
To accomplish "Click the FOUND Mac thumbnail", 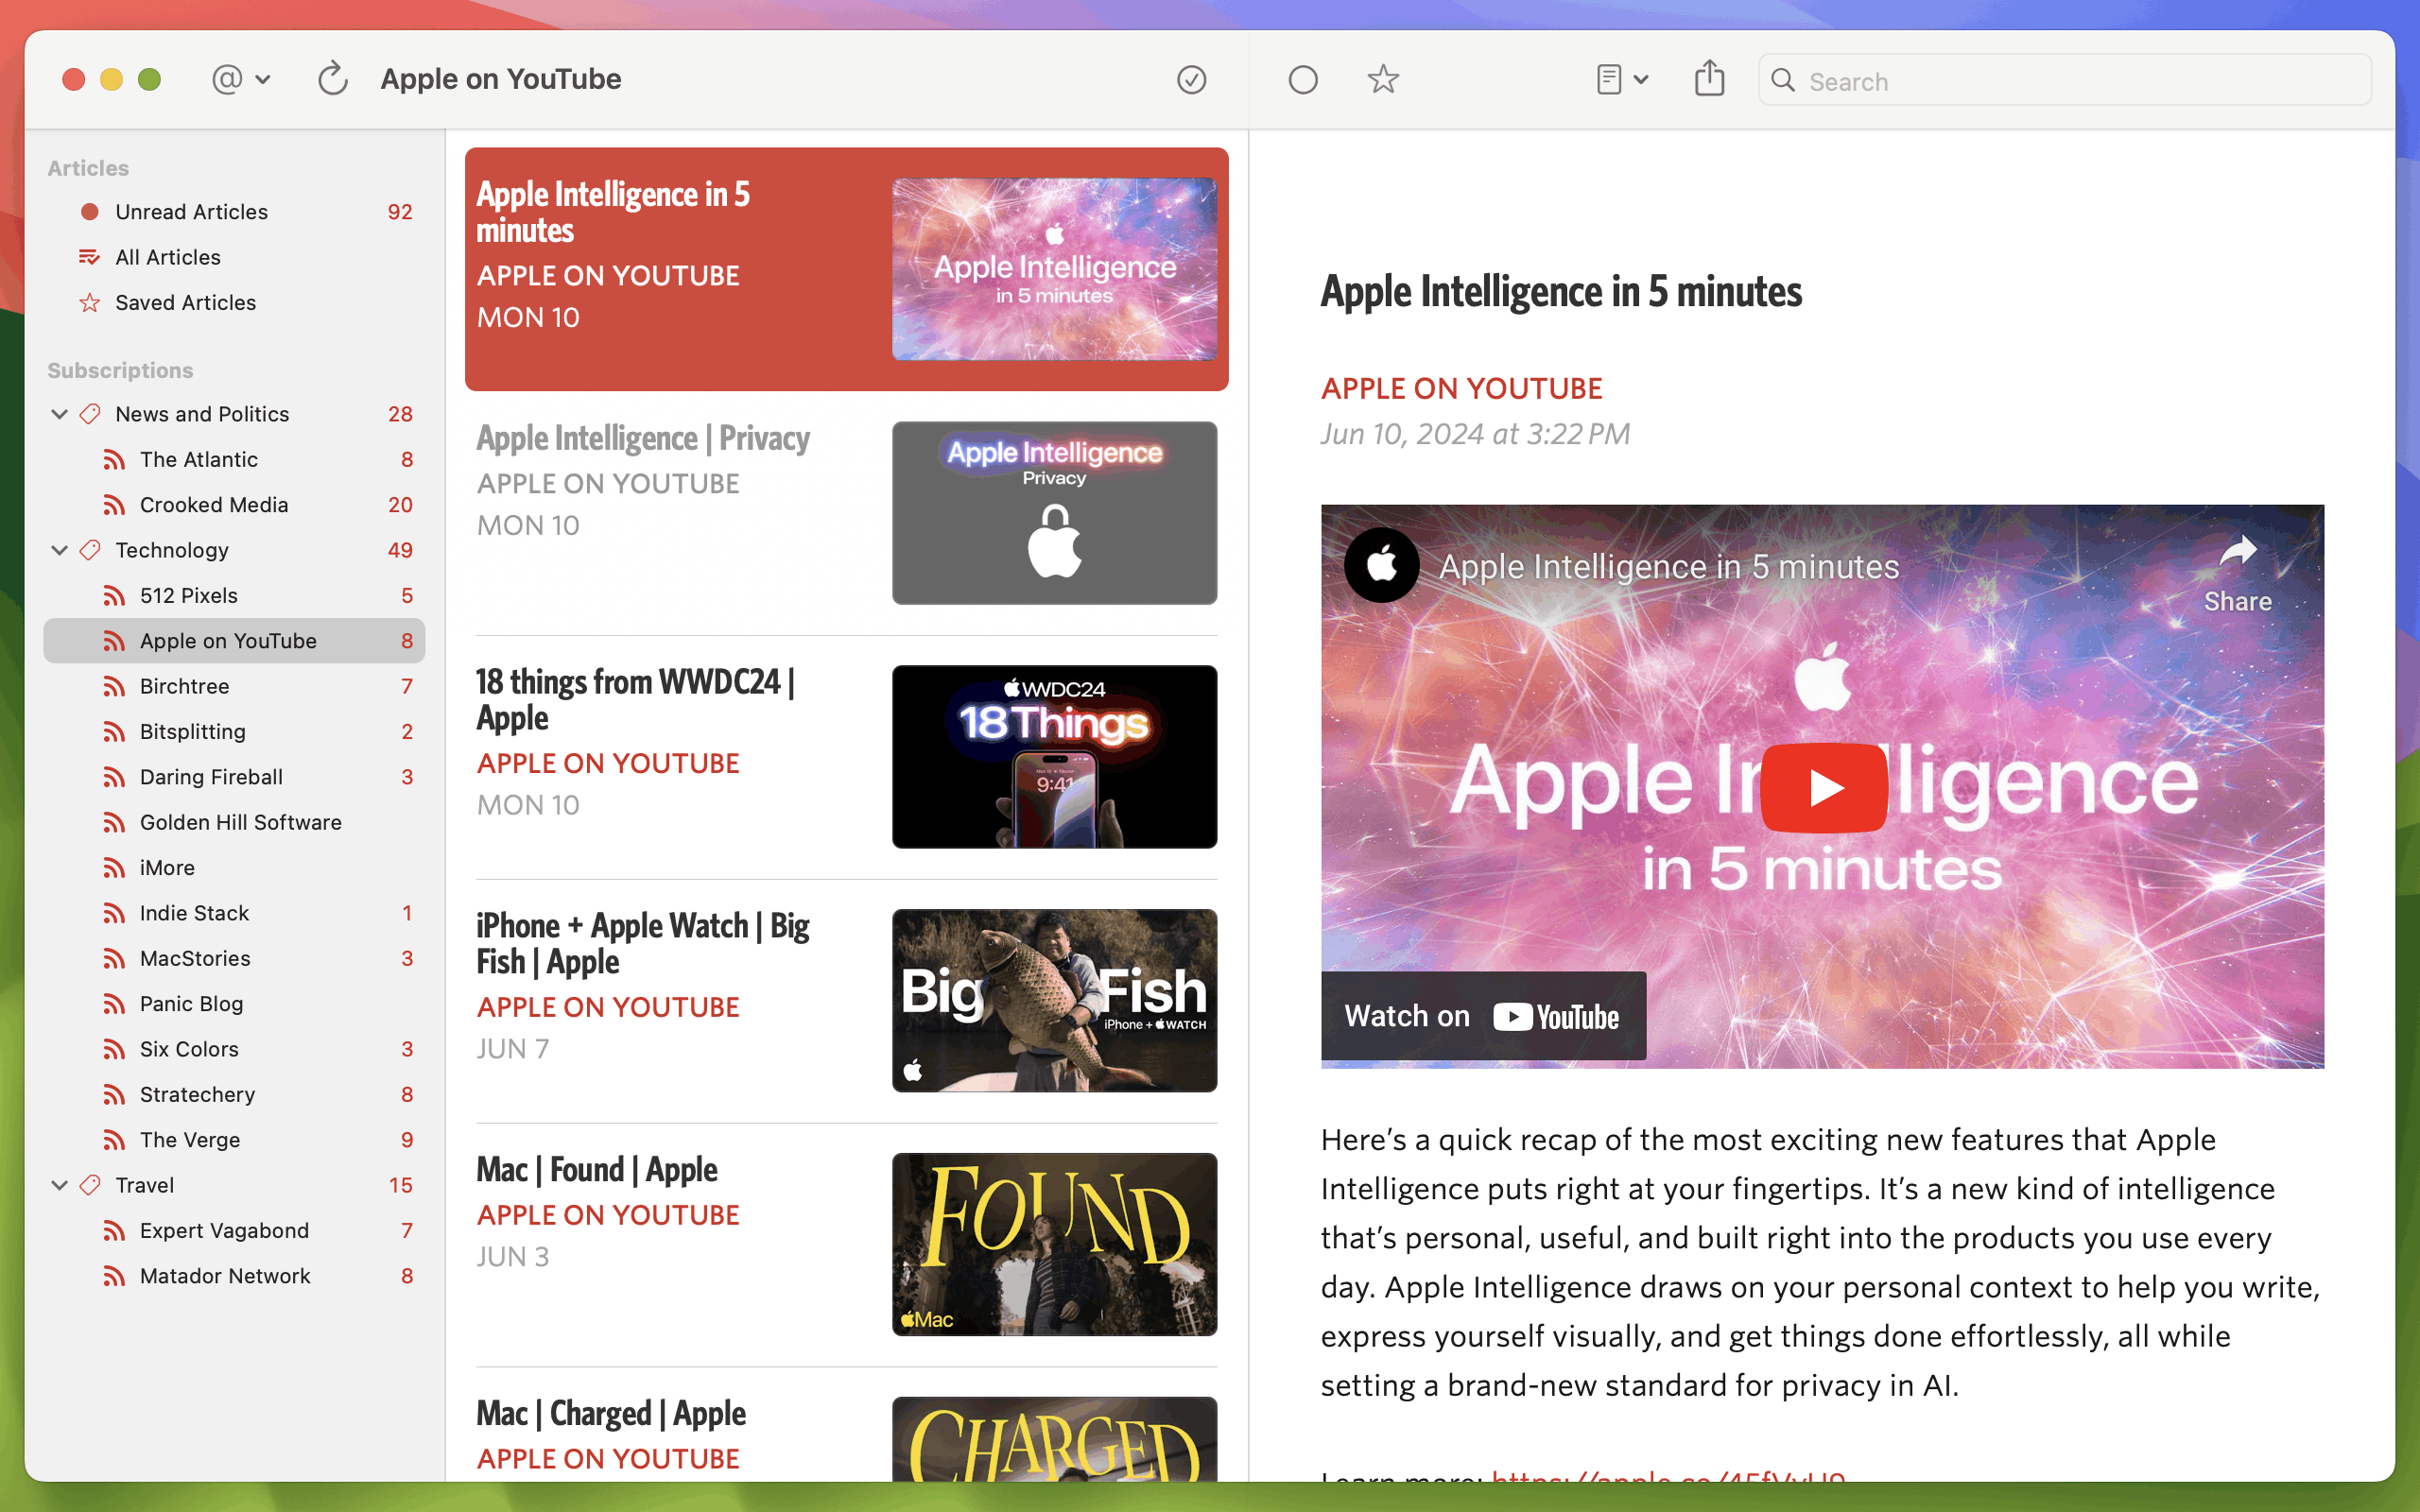I will tap(1054, 1245).
